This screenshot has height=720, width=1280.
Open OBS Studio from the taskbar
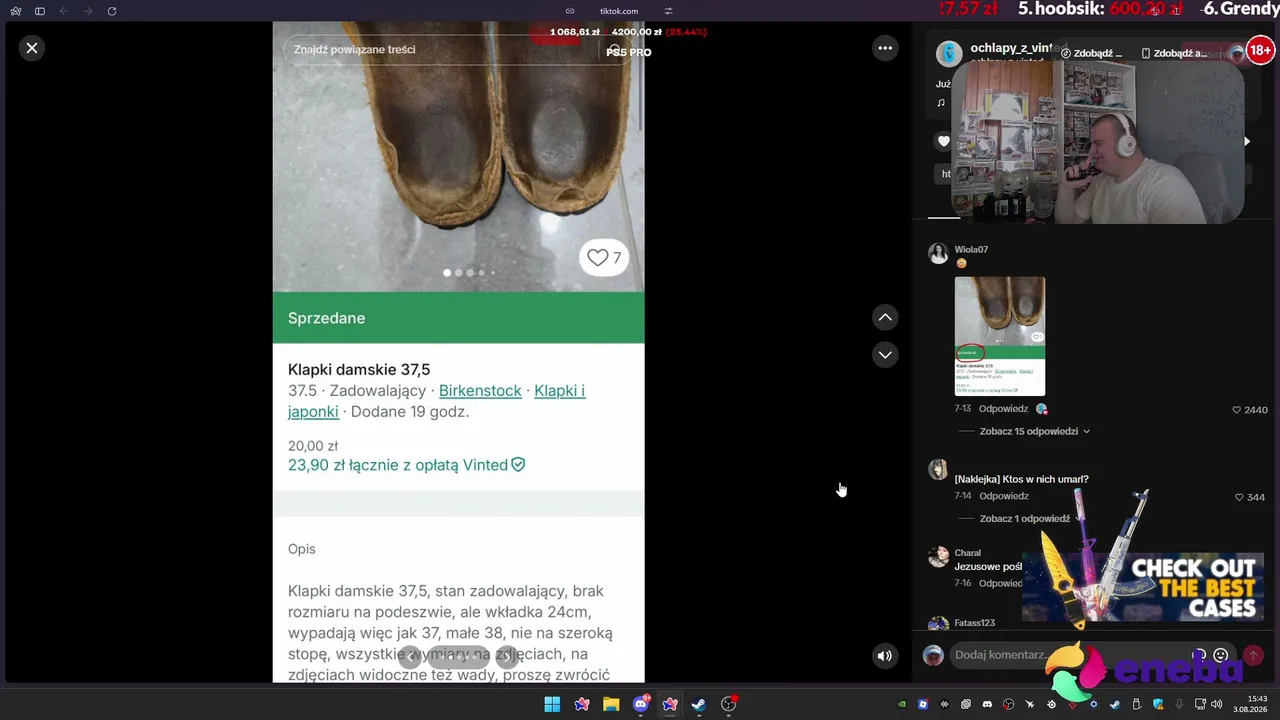tap(729, 705)
